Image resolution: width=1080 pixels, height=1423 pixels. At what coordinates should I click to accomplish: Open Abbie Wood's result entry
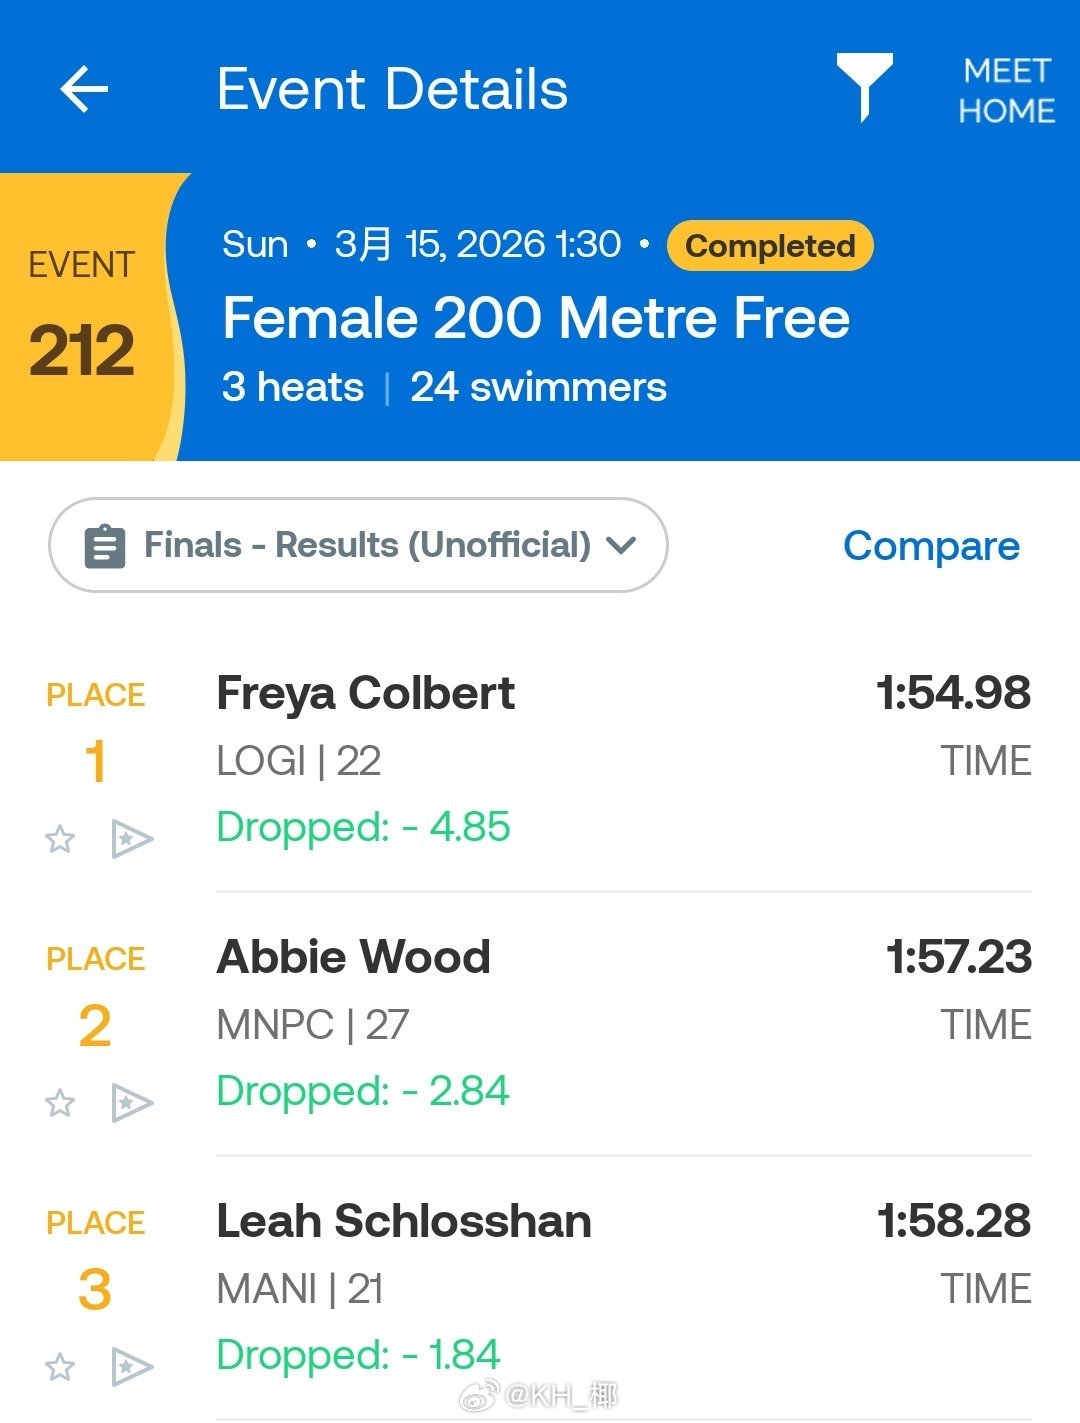click(354, 958)
